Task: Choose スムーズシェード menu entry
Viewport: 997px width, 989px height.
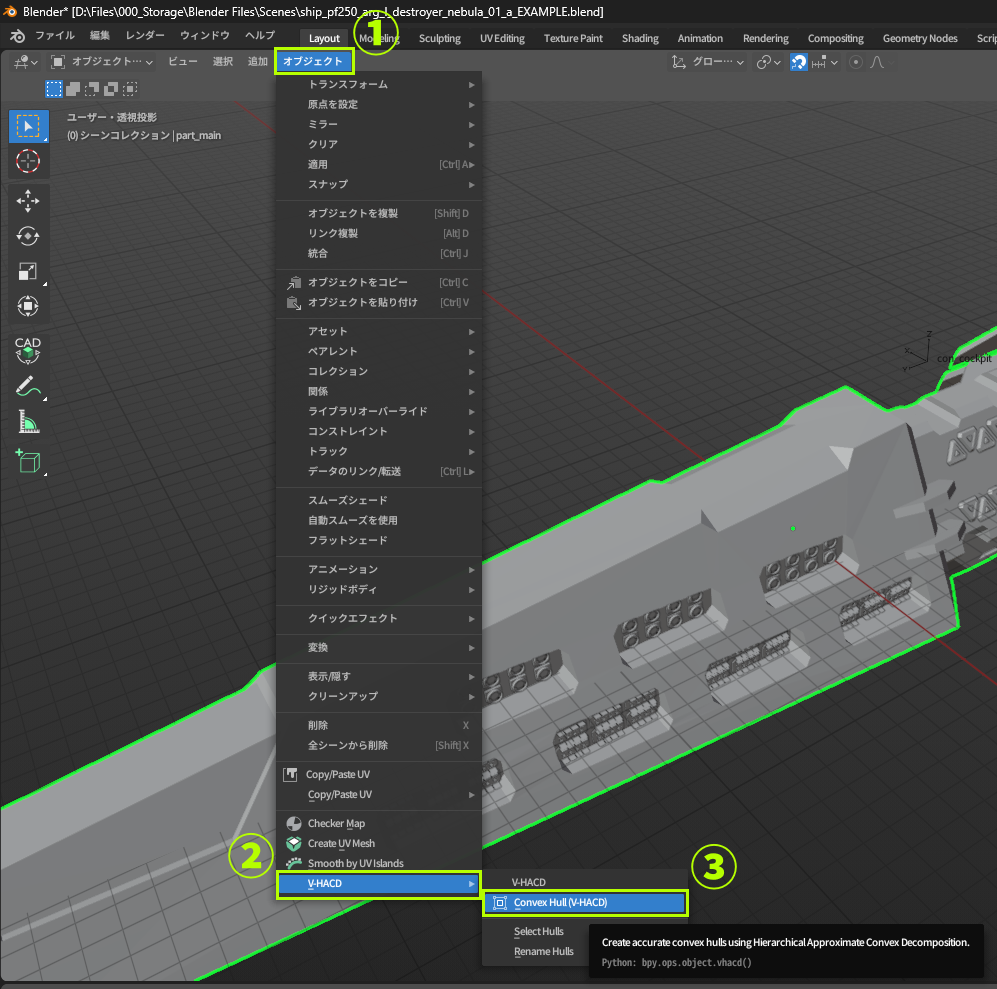Action: click(x=378, y=501)
